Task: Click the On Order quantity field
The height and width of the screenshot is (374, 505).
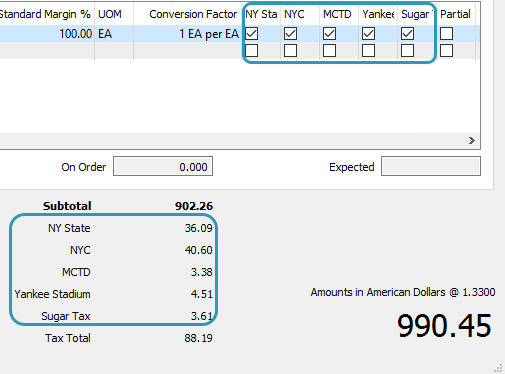Action: click(163, 166)
